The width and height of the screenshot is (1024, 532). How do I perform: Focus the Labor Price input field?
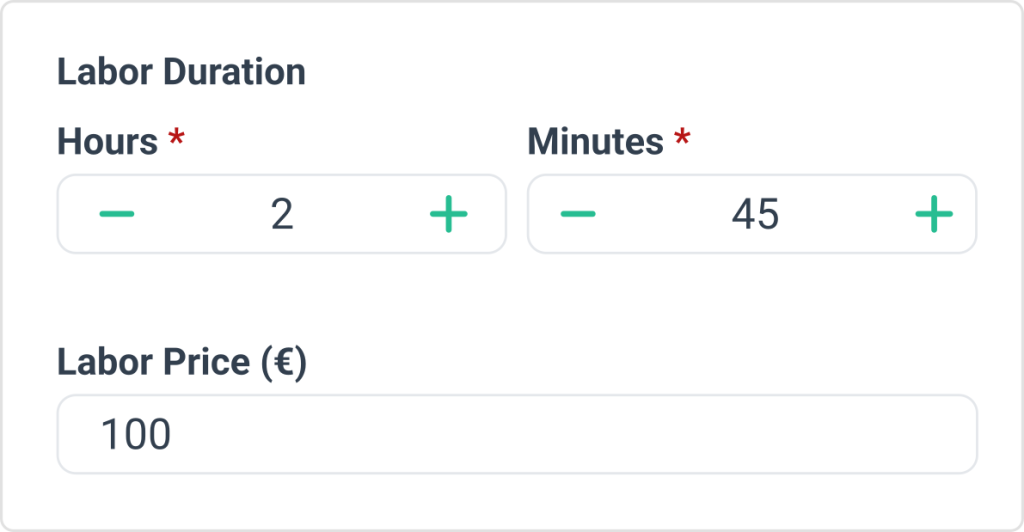point(516,434)
